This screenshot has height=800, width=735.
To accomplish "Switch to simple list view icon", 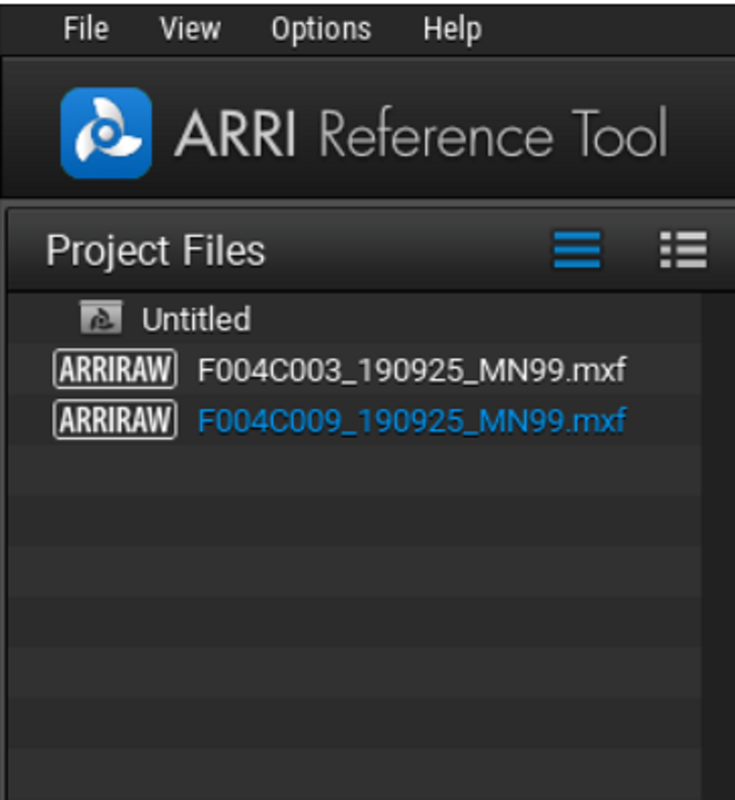I will [577, 249].
